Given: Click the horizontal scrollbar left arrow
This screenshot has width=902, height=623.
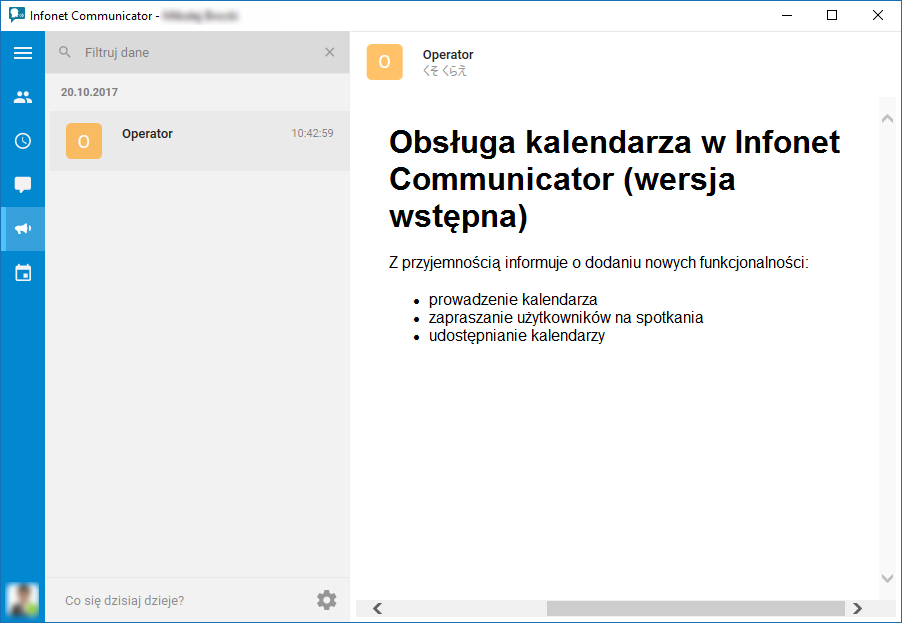Looking at the screenshot, I should click(x=377, y=608).
